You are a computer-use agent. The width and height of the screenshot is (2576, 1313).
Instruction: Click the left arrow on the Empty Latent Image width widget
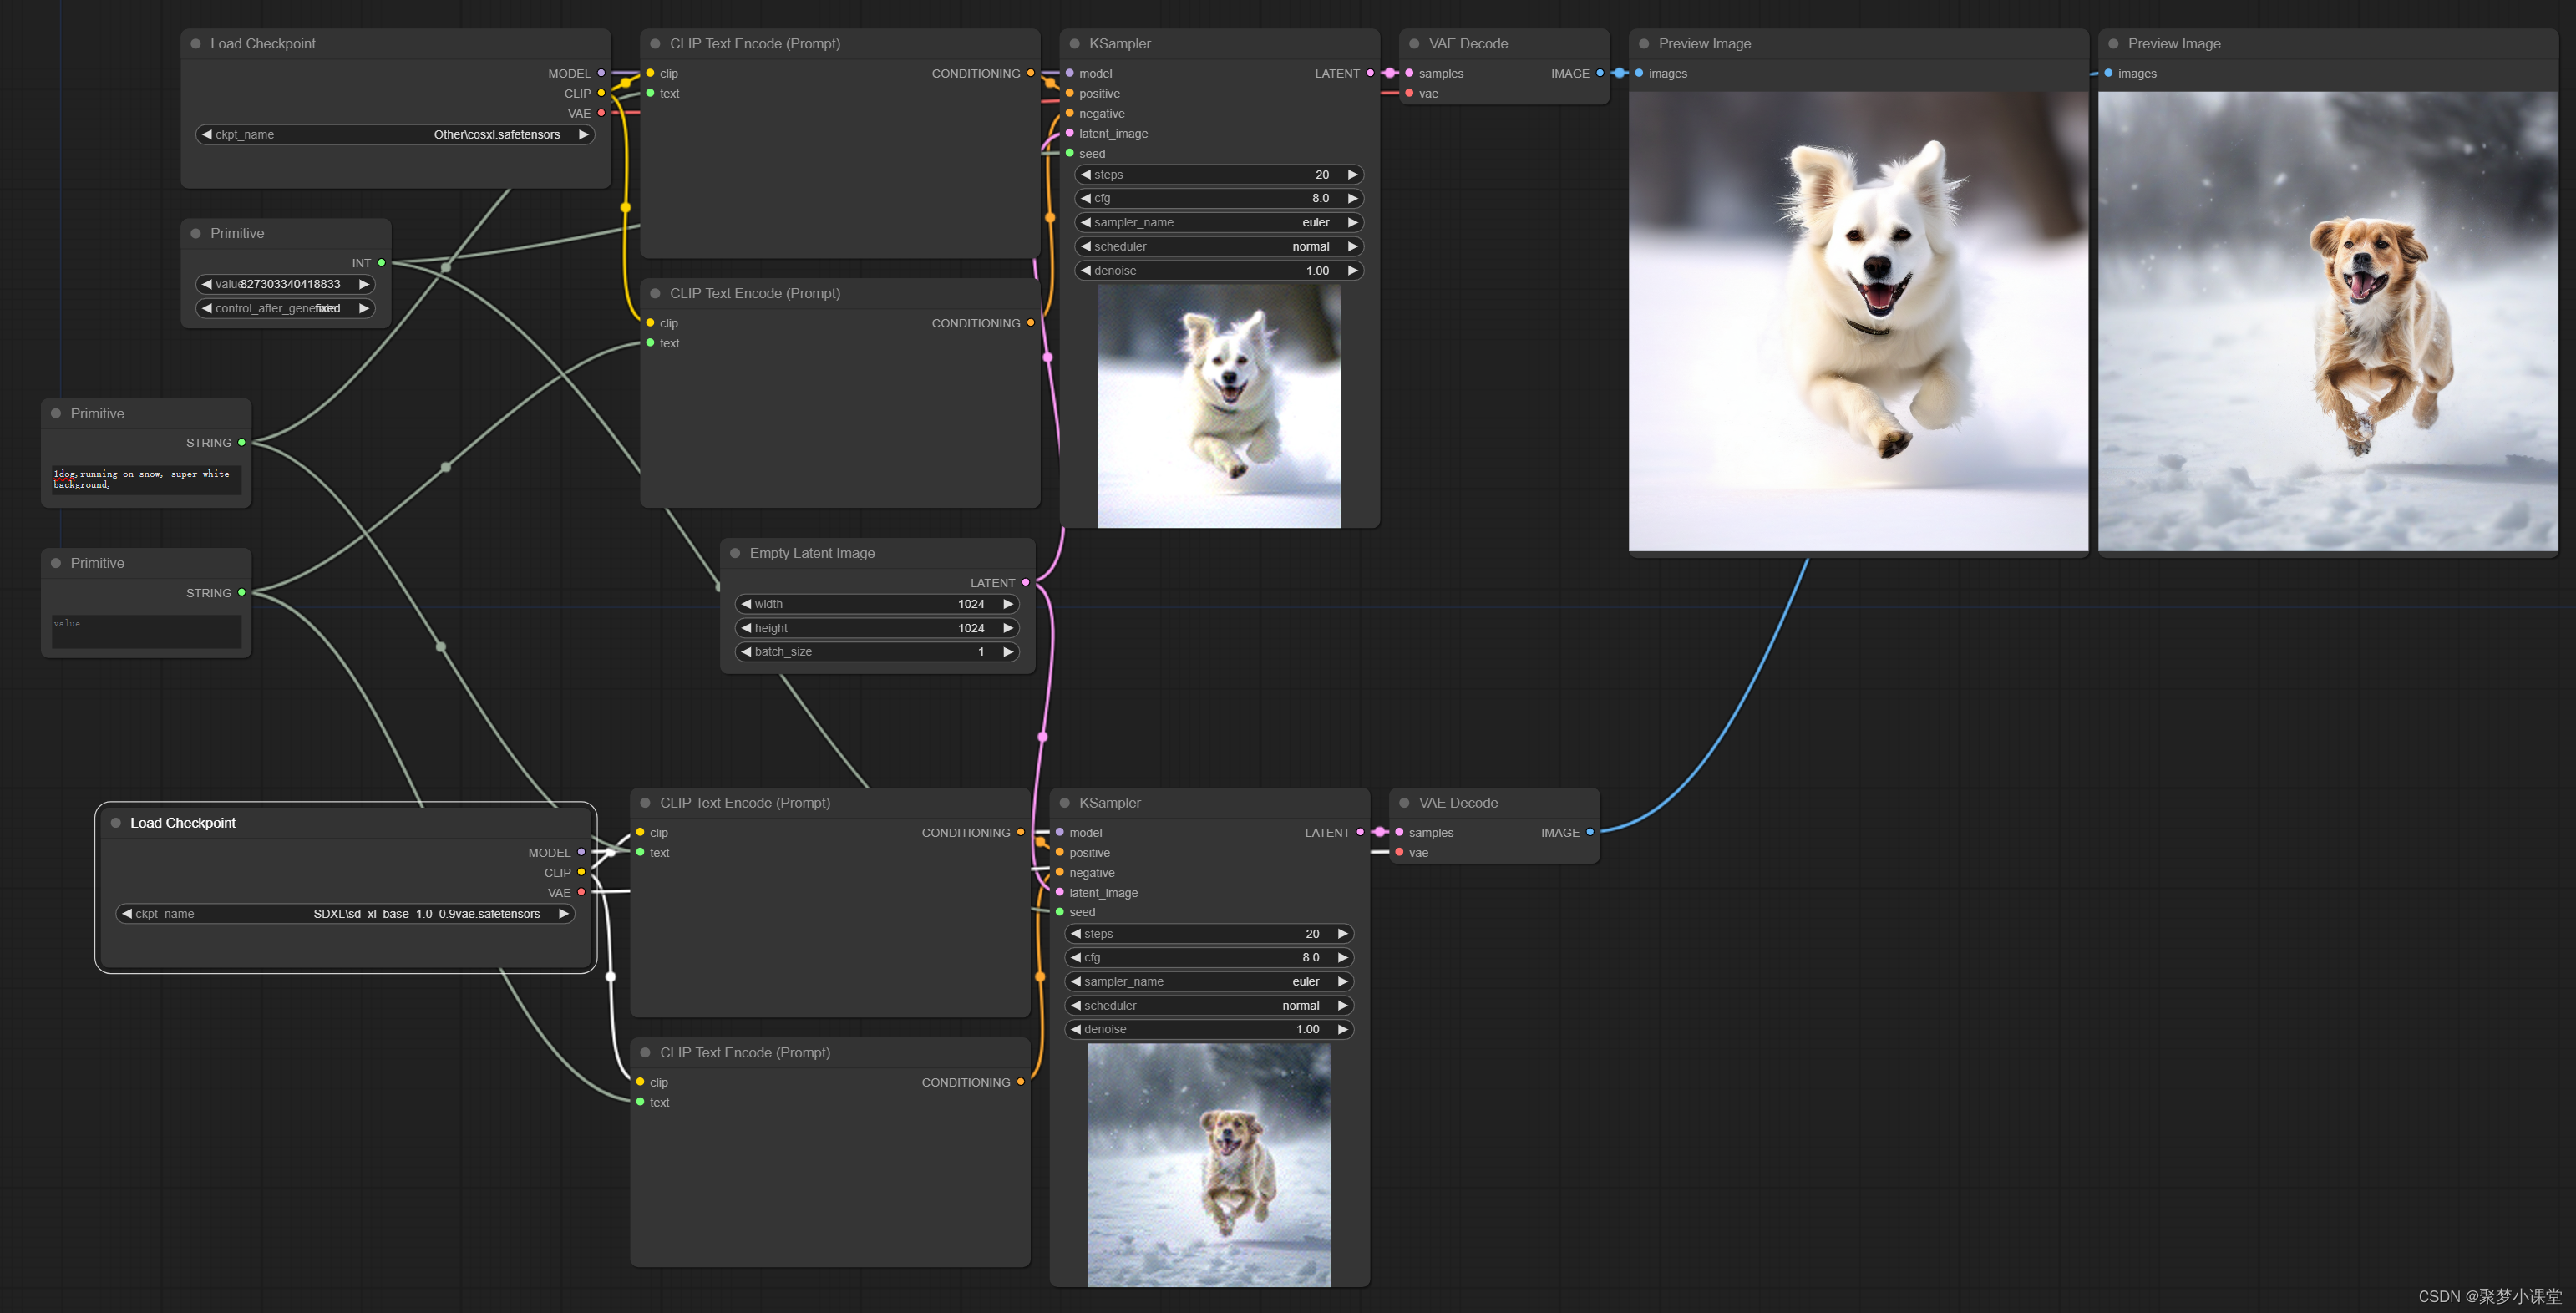tap(746, 604)
